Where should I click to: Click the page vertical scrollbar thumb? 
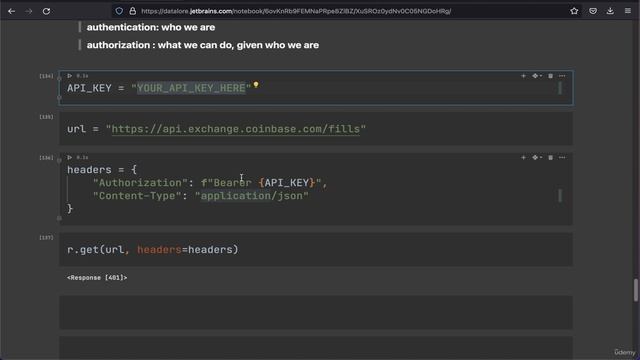(636, 290)
